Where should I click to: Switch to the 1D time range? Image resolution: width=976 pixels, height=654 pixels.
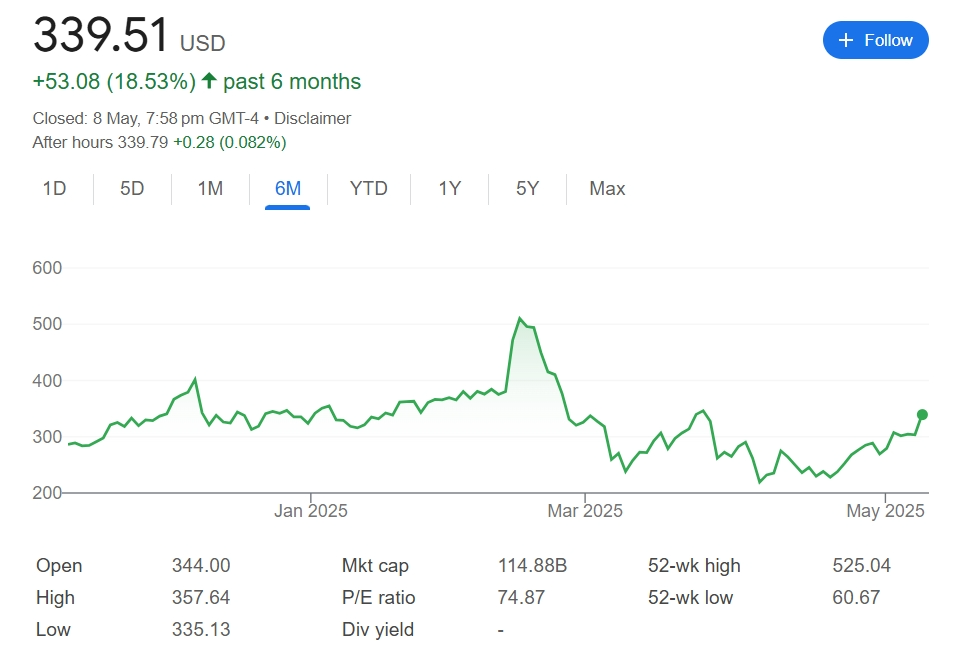click(x=54, y=189)
